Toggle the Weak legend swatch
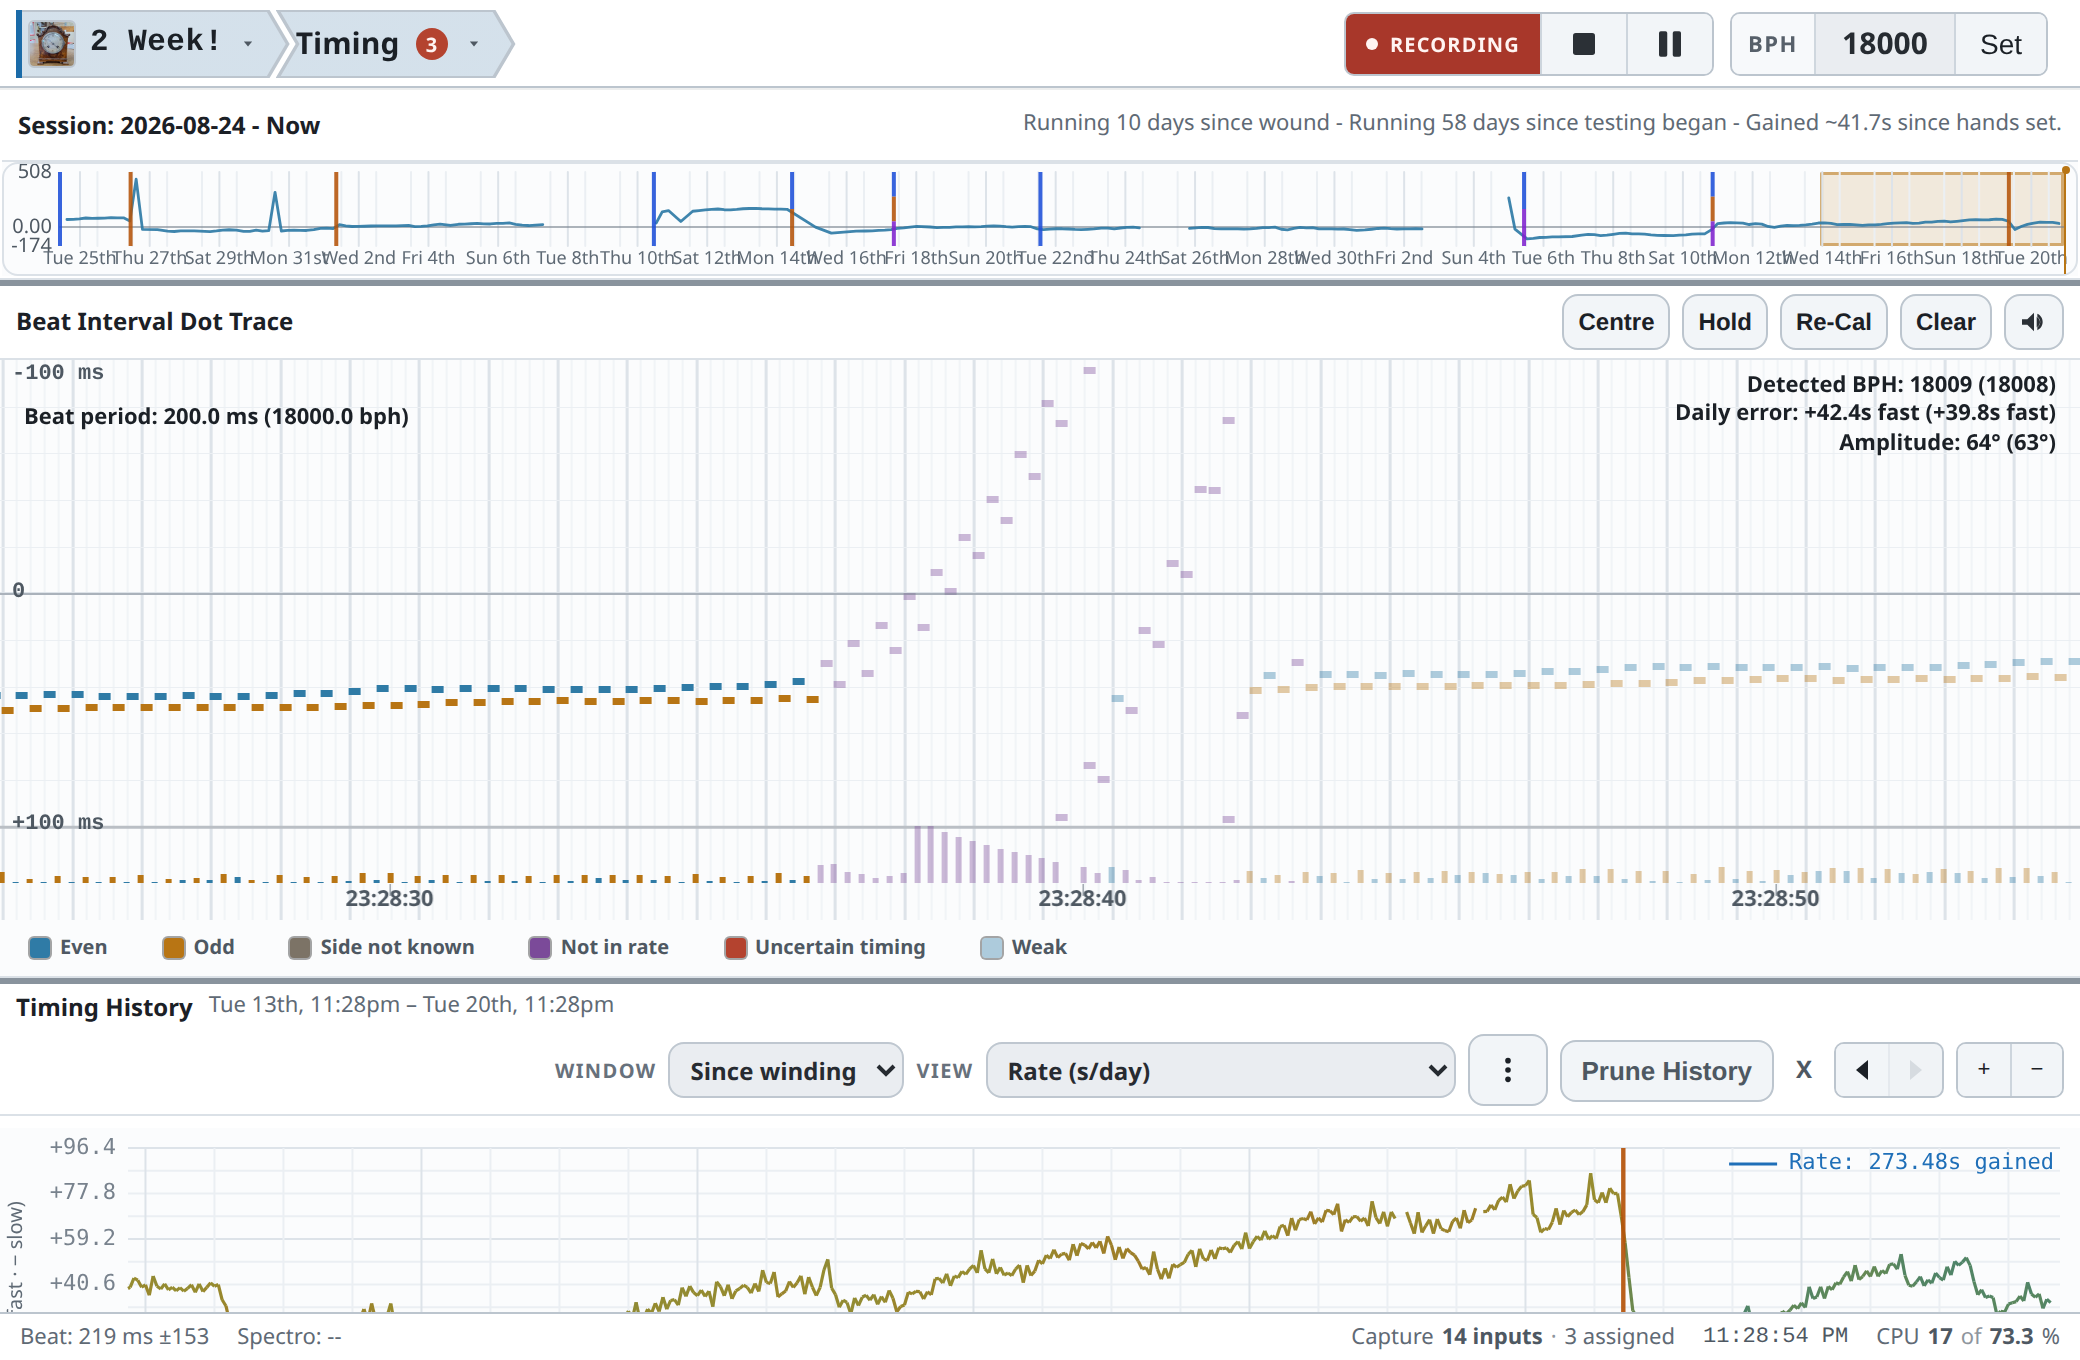The width and height of the screenshot is (2080, 1360). pos(992,948)
